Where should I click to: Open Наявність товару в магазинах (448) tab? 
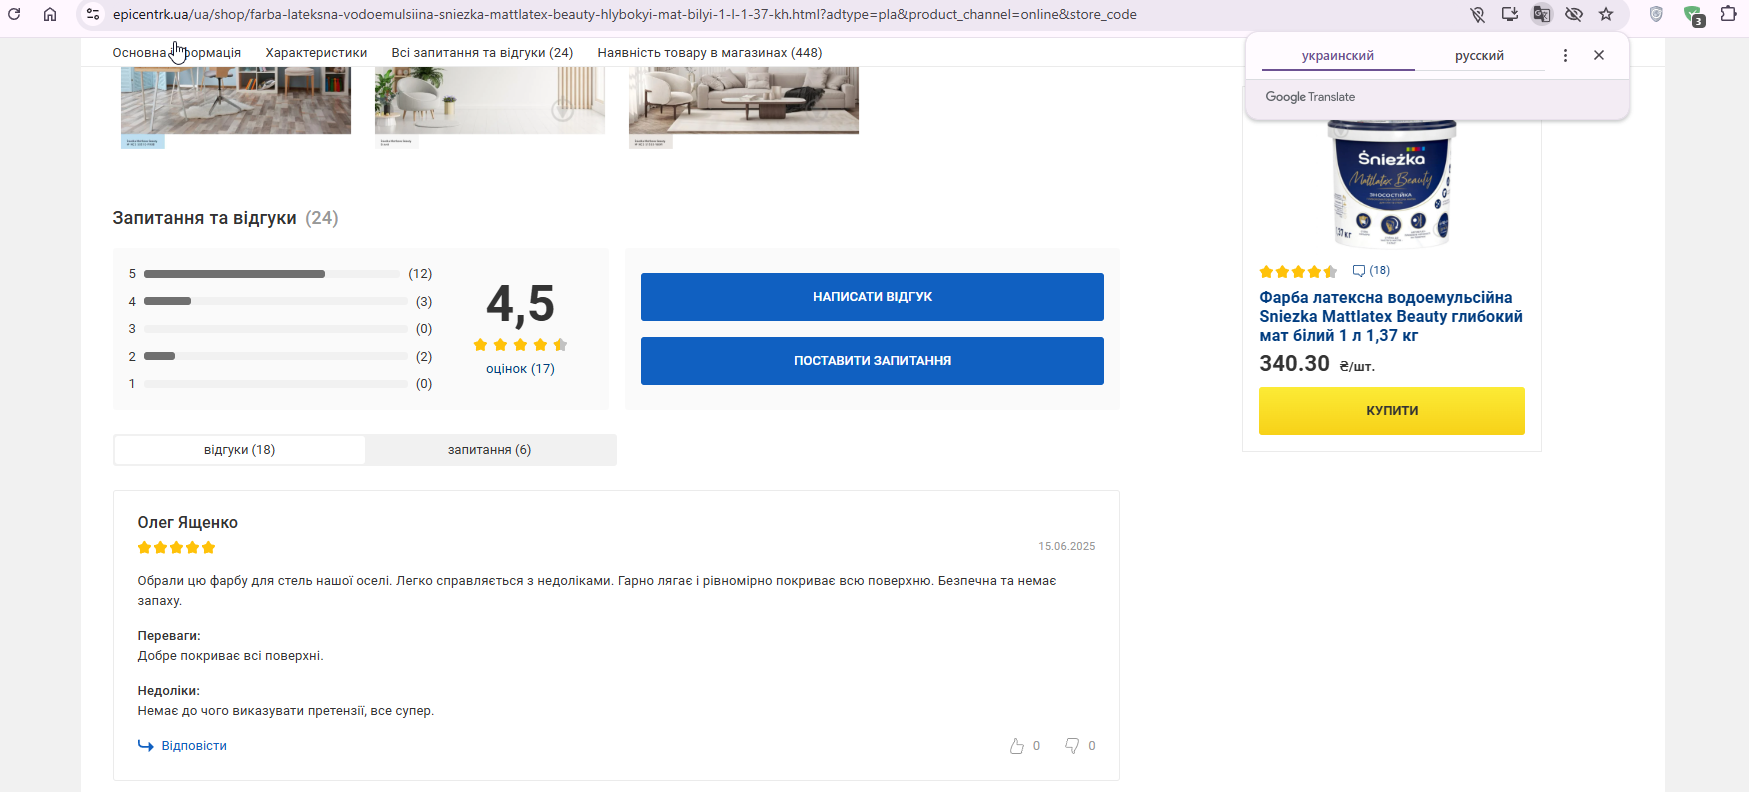tap(710, 53)
